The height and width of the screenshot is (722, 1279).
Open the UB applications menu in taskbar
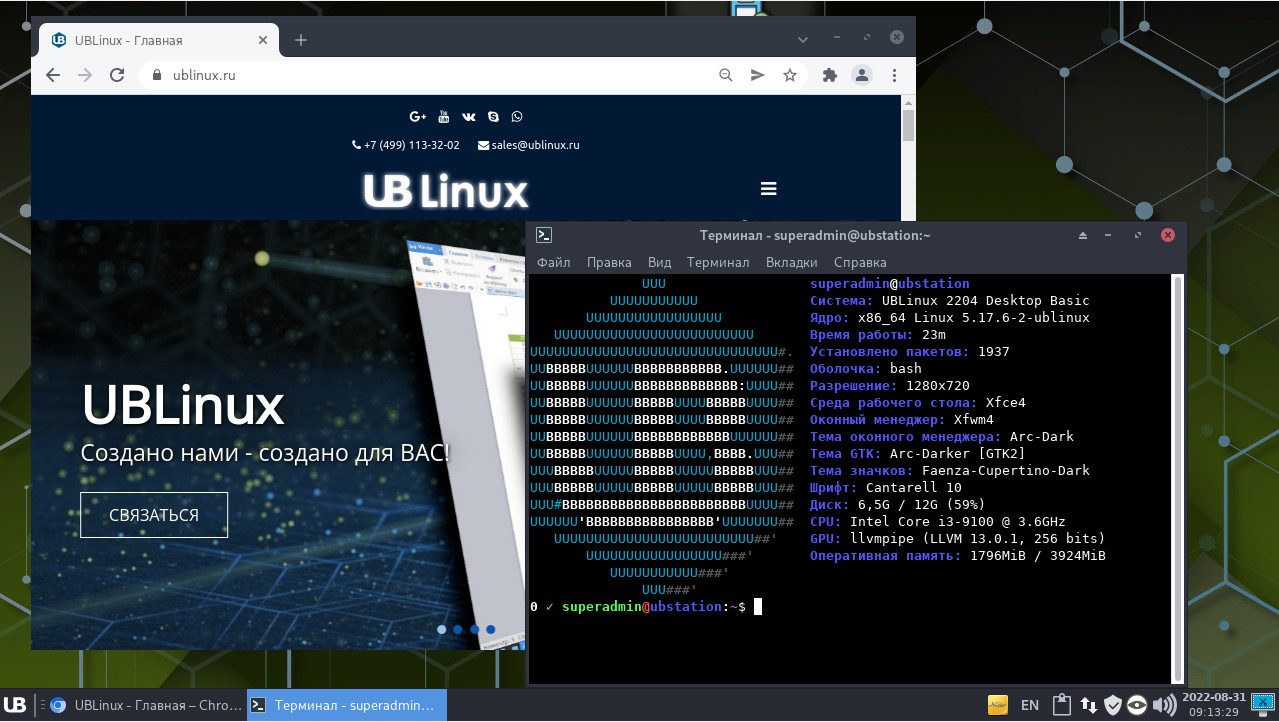15,705
